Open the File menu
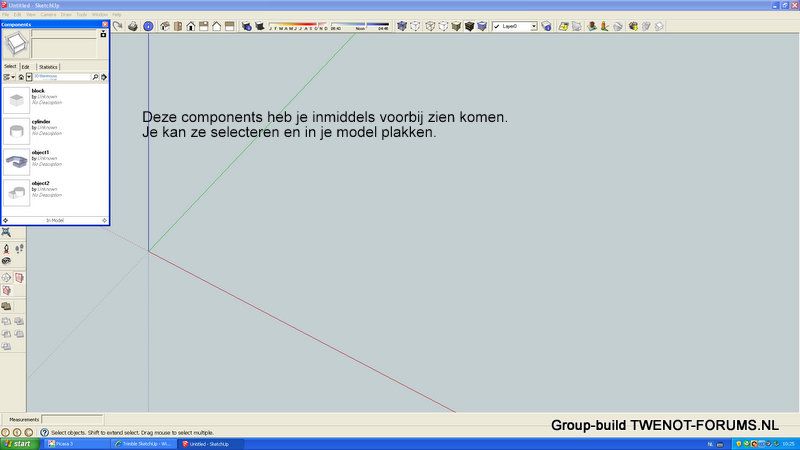Image resolution: width=800 pixels, height=450 pixels. (x=6, y=15)
